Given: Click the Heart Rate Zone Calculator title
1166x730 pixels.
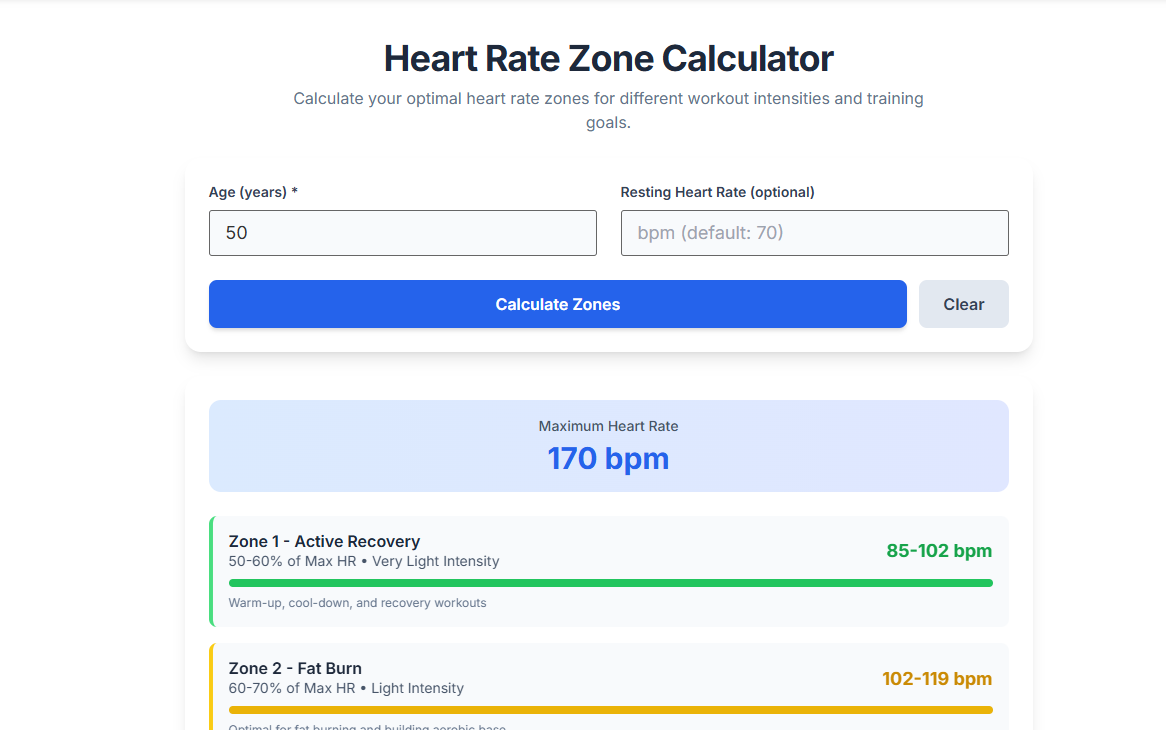Looking at the screenshot, I should point(608,58).
